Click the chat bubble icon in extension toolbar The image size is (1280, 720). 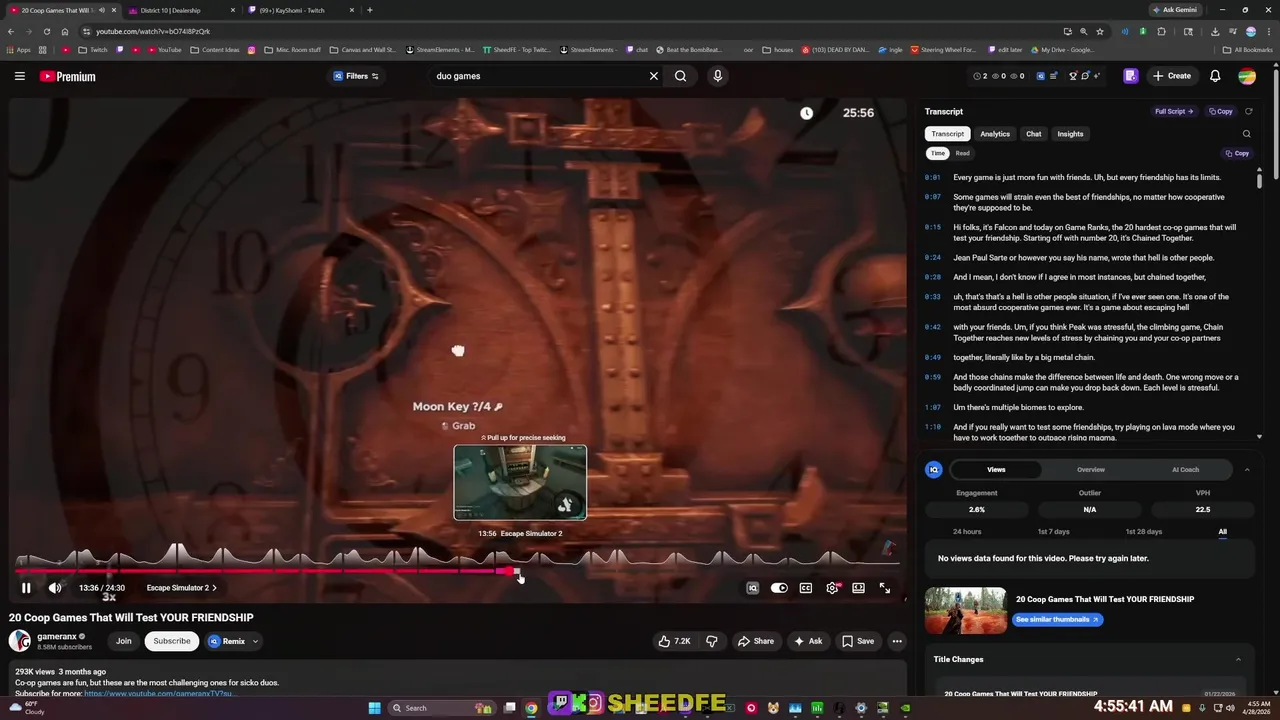click(1086, 76)
